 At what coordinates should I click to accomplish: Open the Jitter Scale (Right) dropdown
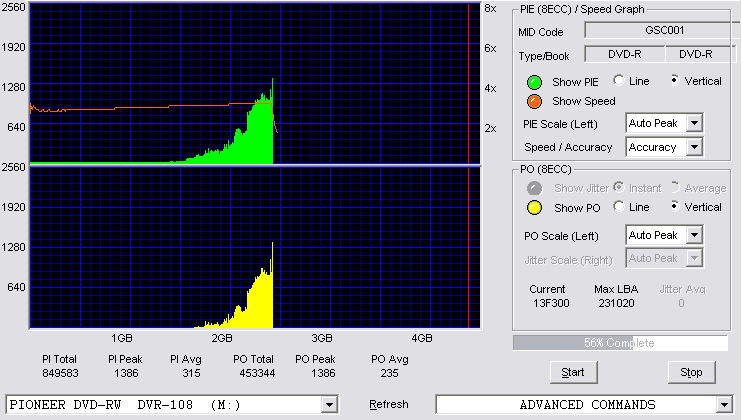(694, 258)
